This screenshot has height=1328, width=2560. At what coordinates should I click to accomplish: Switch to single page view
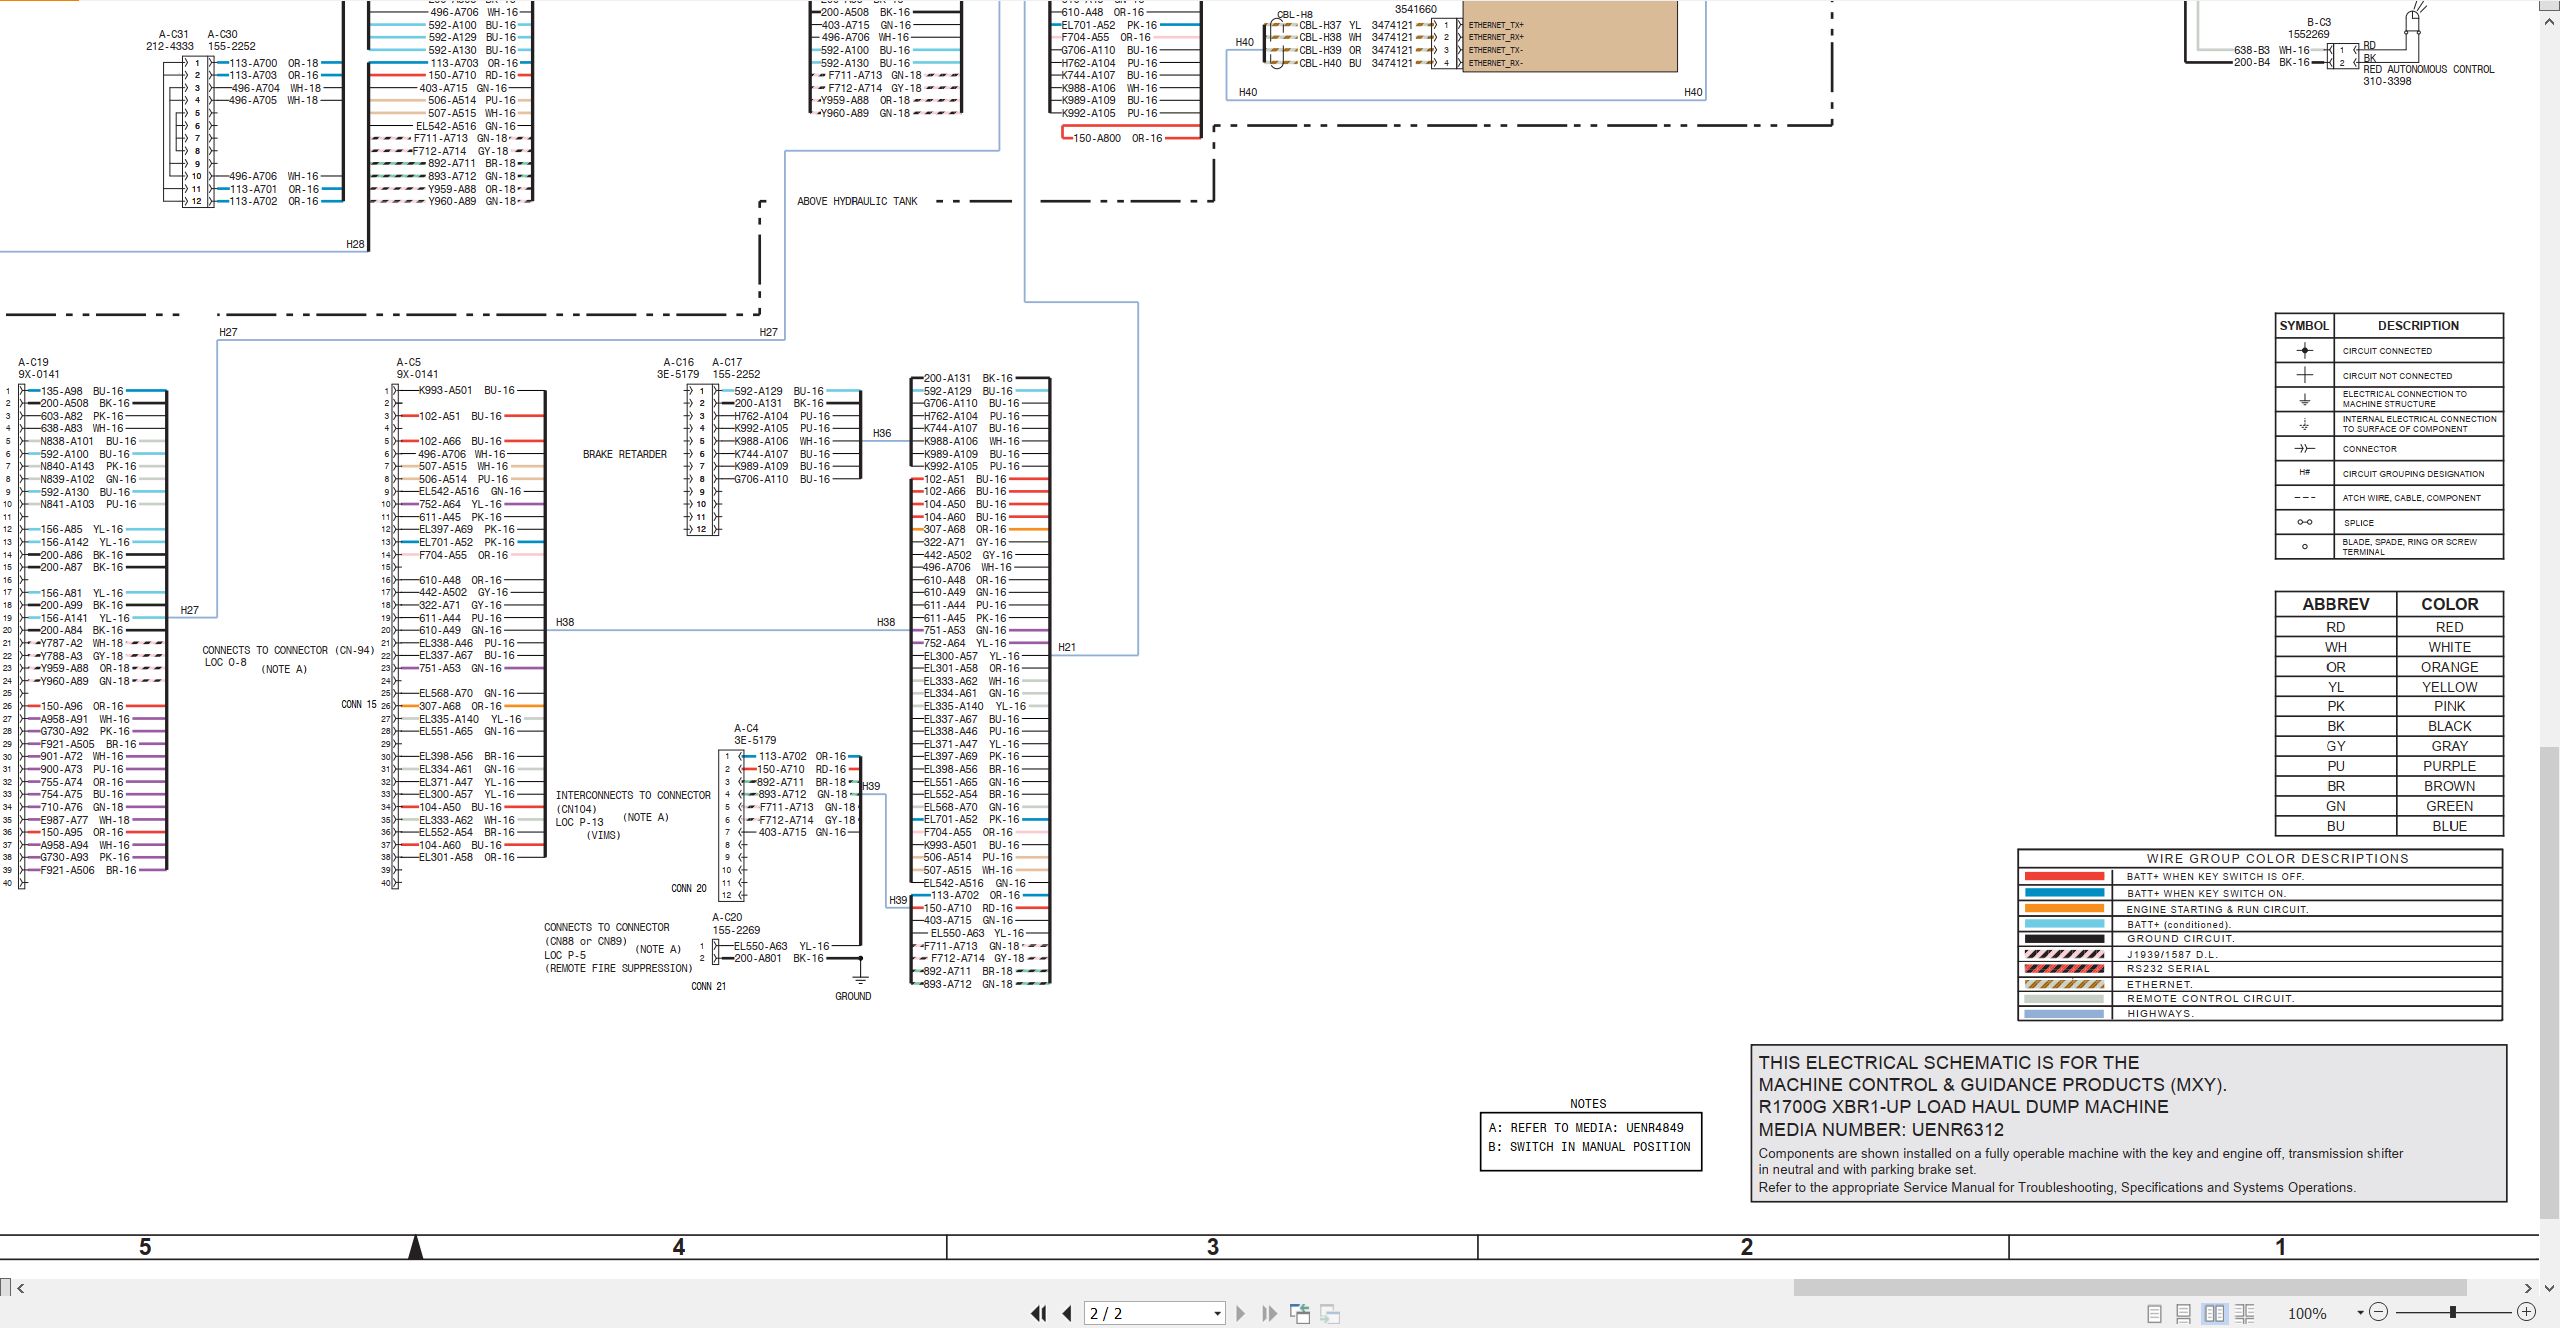click(2154, 1313)
